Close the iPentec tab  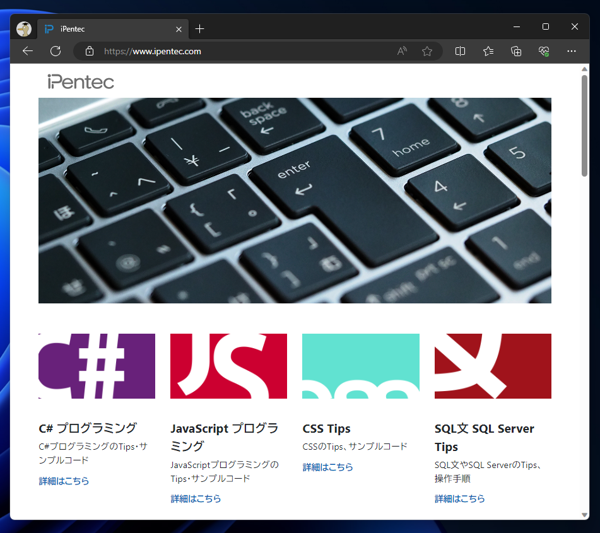(x=179, y=29)
